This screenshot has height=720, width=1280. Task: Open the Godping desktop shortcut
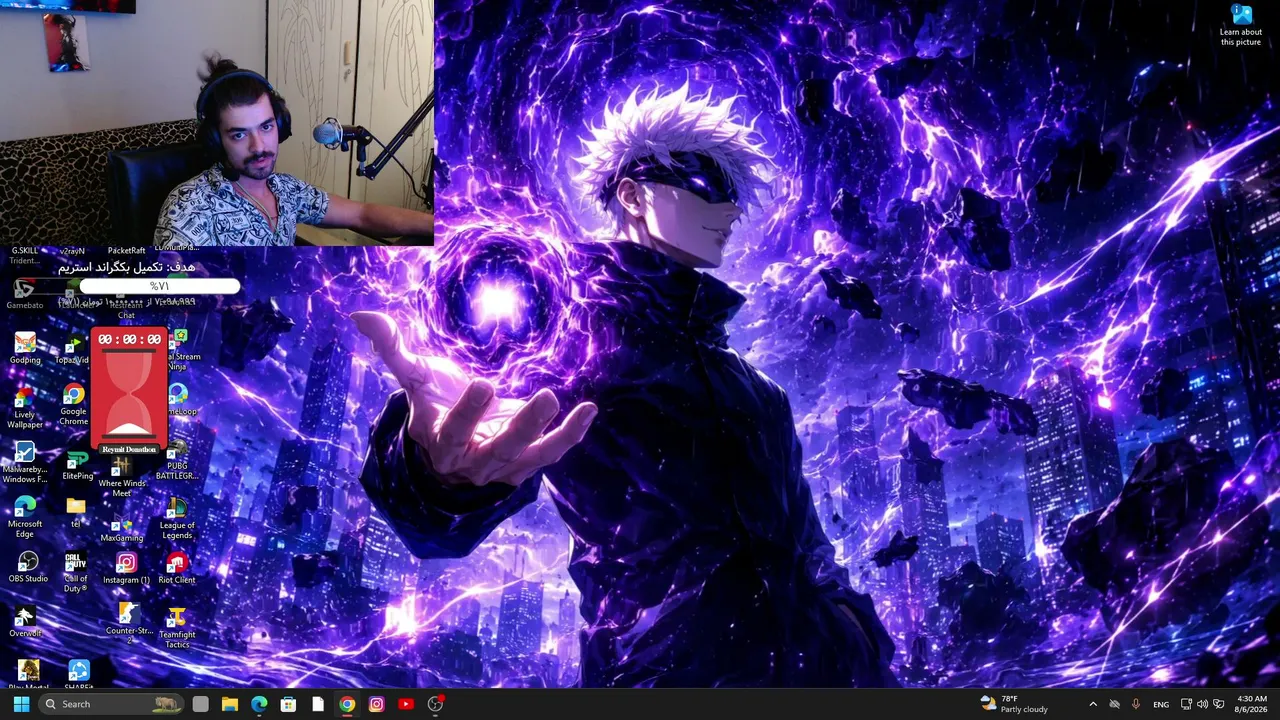(x=25, y=348)
